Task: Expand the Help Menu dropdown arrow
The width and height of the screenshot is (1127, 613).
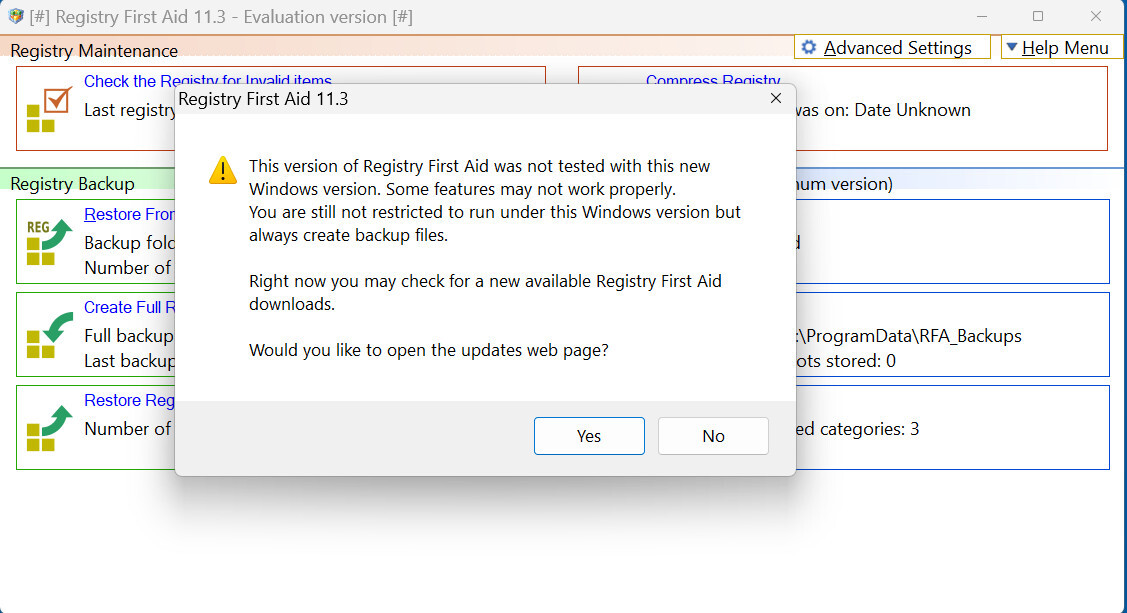Action: [1011, 48]
